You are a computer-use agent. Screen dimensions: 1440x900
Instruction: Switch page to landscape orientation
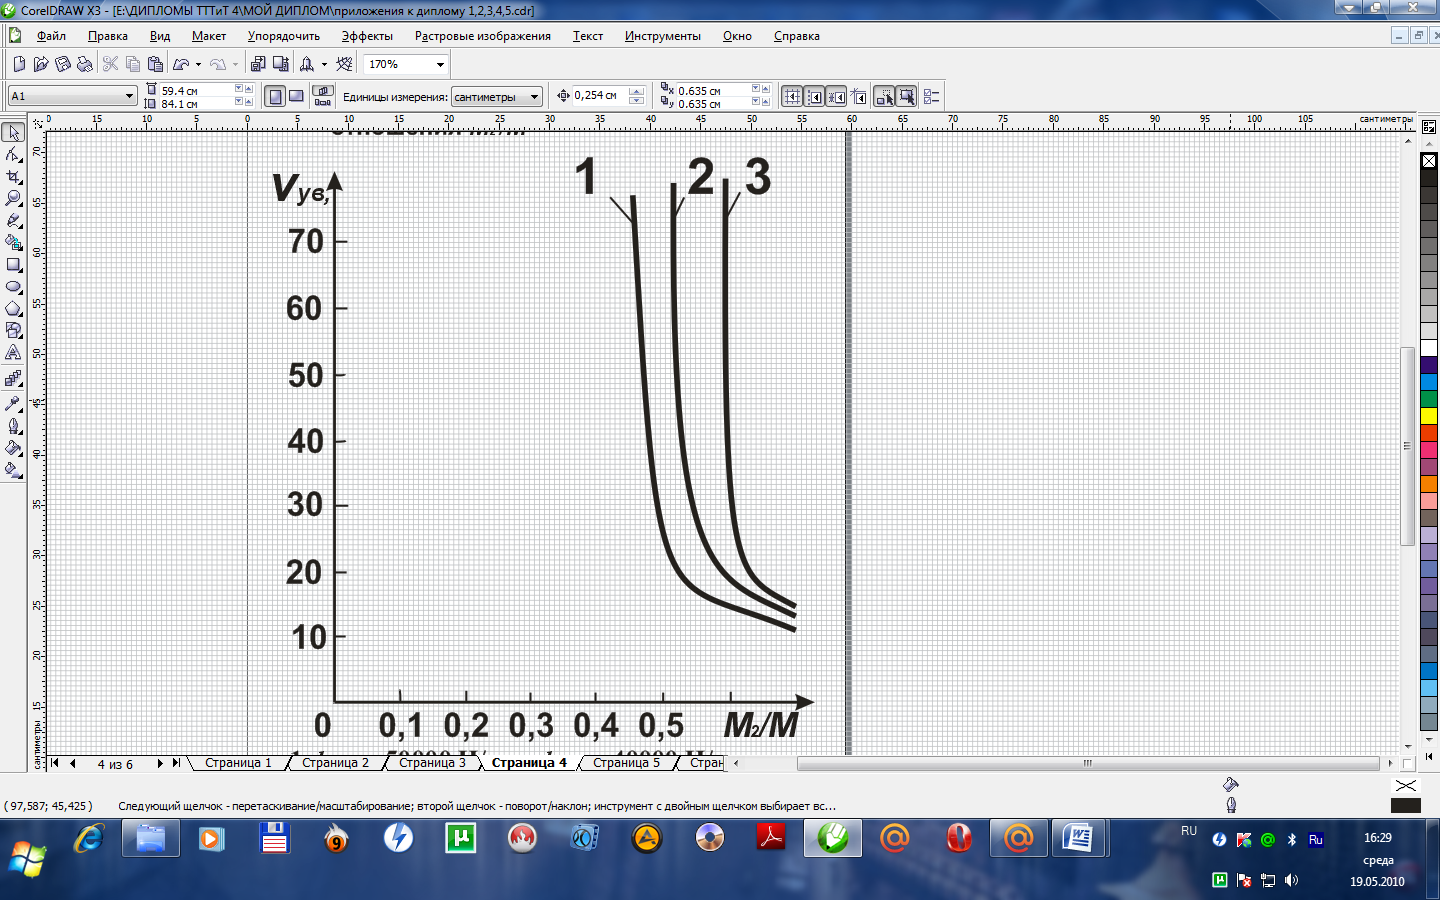(x=296, y=96)
